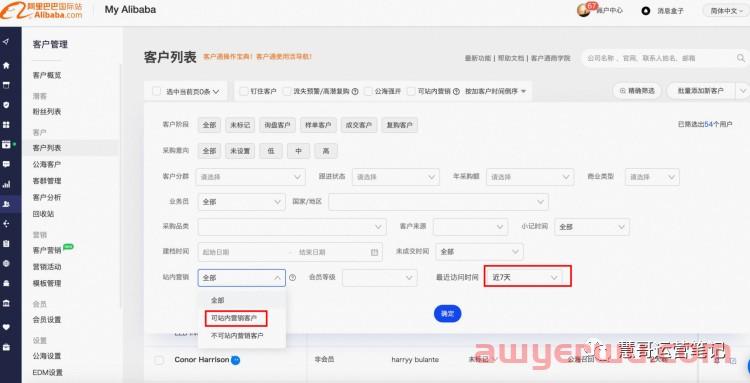
Task: Open the bank building icon in left rail
Action: pyautogui.click(x=6, y=303)
